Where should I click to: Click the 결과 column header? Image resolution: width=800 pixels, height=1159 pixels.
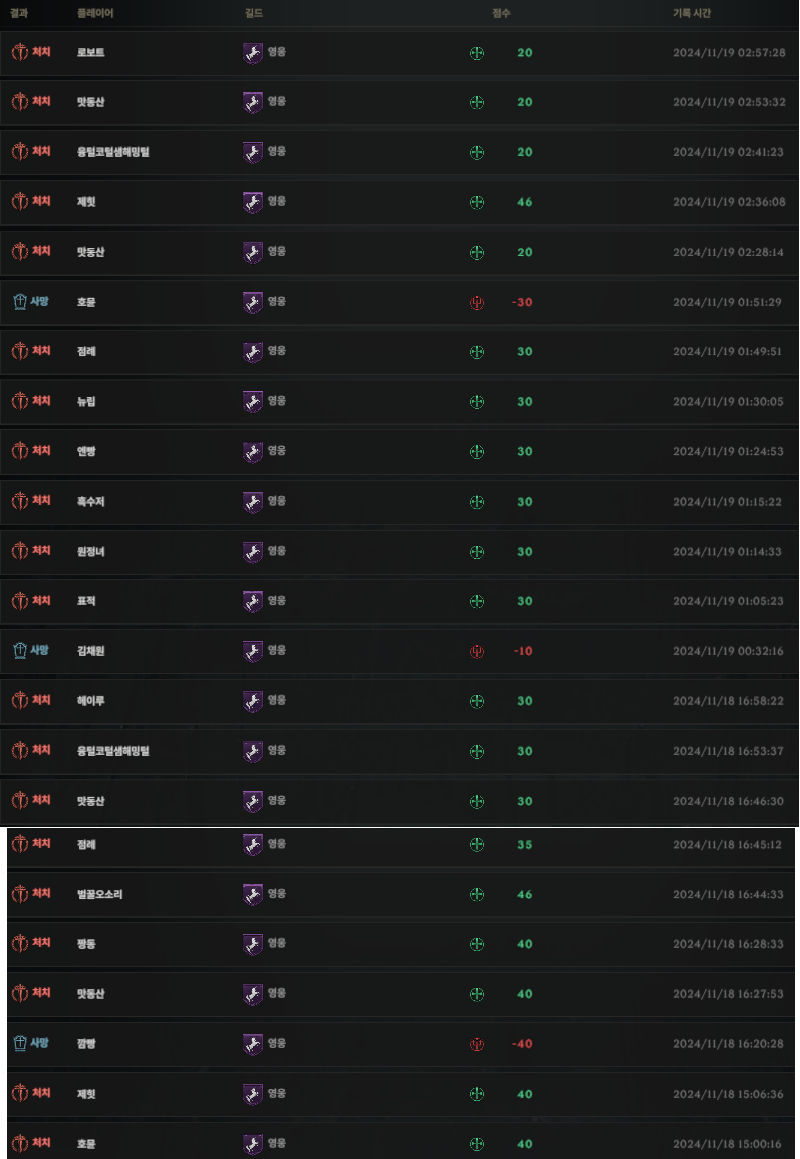pyautogui.click(x=18, y=13)
